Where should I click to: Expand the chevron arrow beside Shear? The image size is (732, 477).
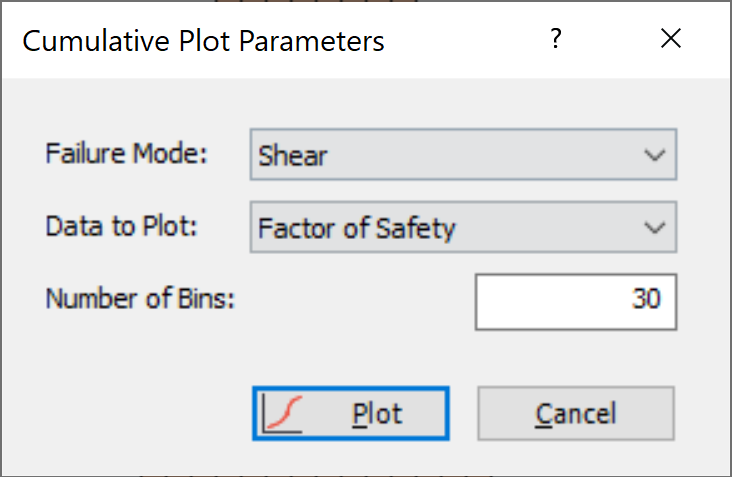coord(655,155)
